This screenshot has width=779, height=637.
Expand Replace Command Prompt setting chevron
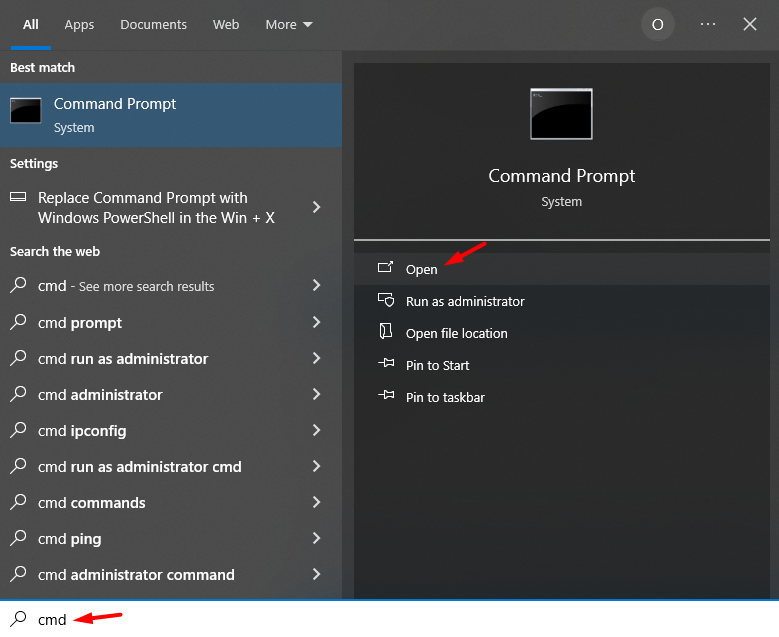[316, 207]
